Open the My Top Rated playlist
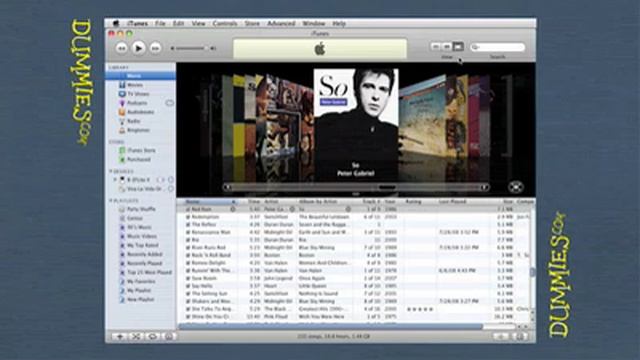640x360 pixels. [142, 245]
